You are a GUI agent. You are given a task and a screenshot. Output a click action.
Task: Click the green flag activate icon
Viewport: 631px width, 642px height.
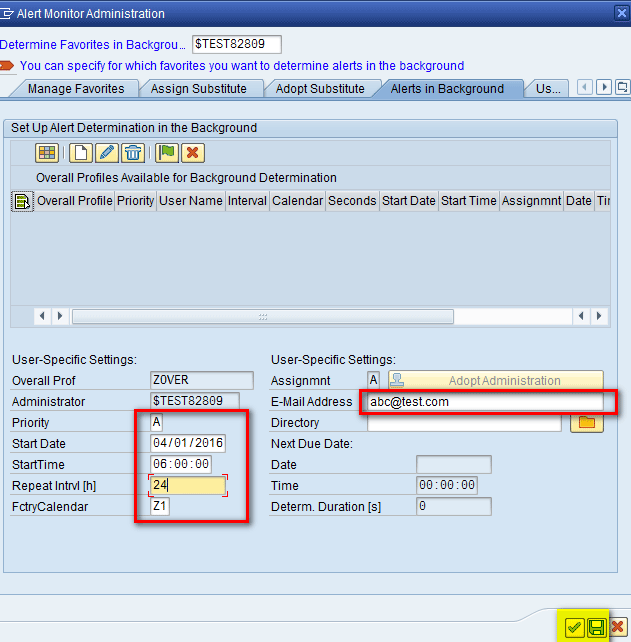167,153
